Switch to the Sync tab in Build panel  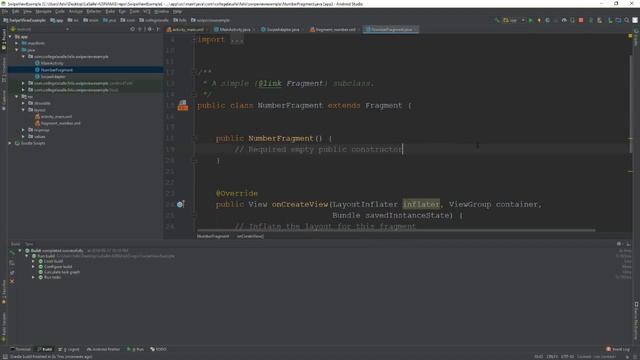29,244
